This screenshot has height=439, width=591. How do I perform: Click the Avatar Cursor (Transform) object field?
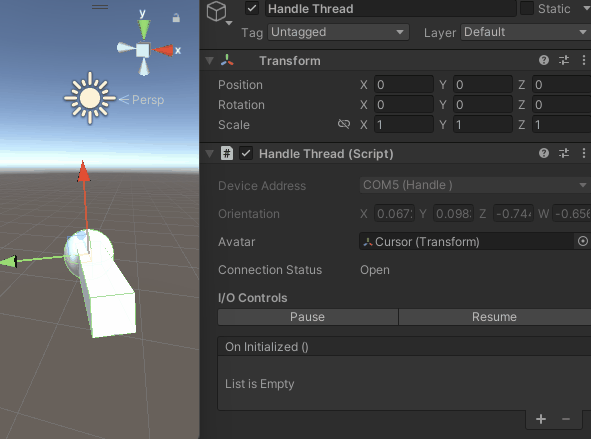pos(466,242)
